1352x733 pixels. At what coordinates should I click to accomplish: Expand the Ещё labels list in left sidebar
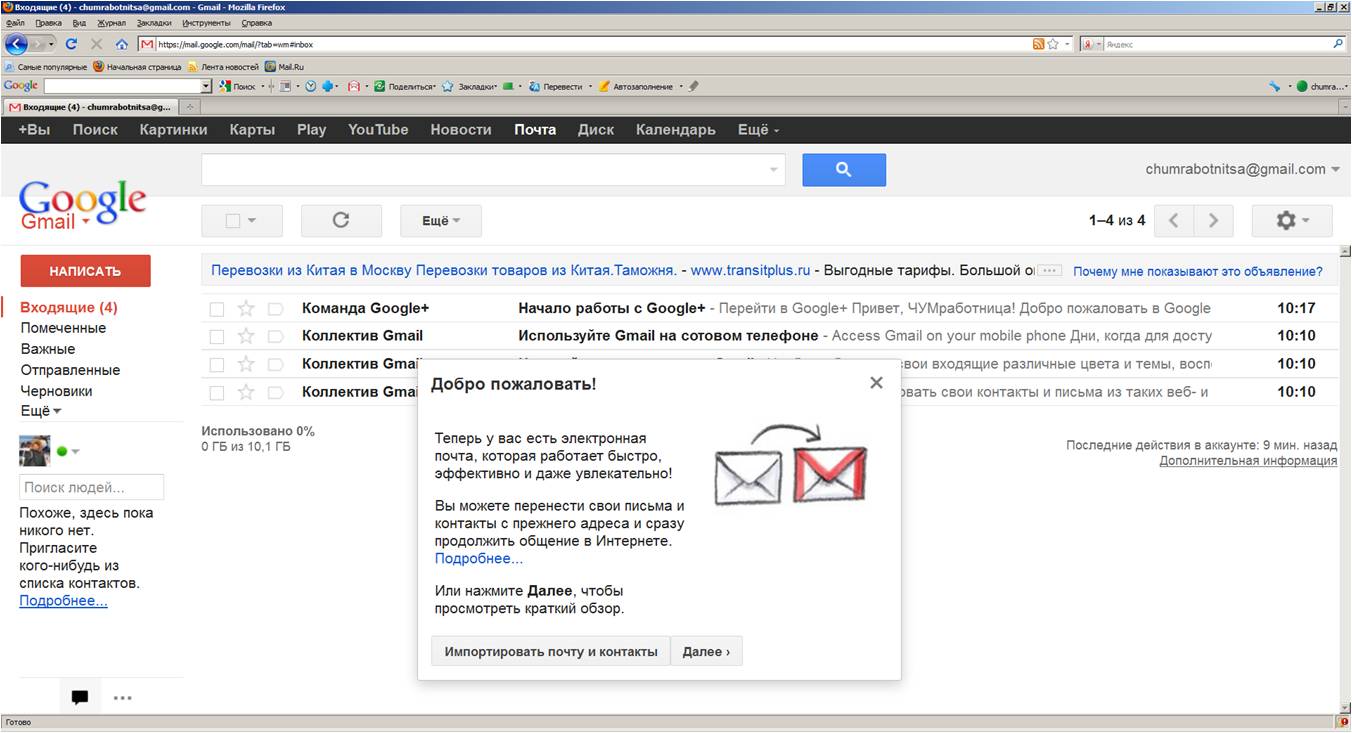pos(41,411)
